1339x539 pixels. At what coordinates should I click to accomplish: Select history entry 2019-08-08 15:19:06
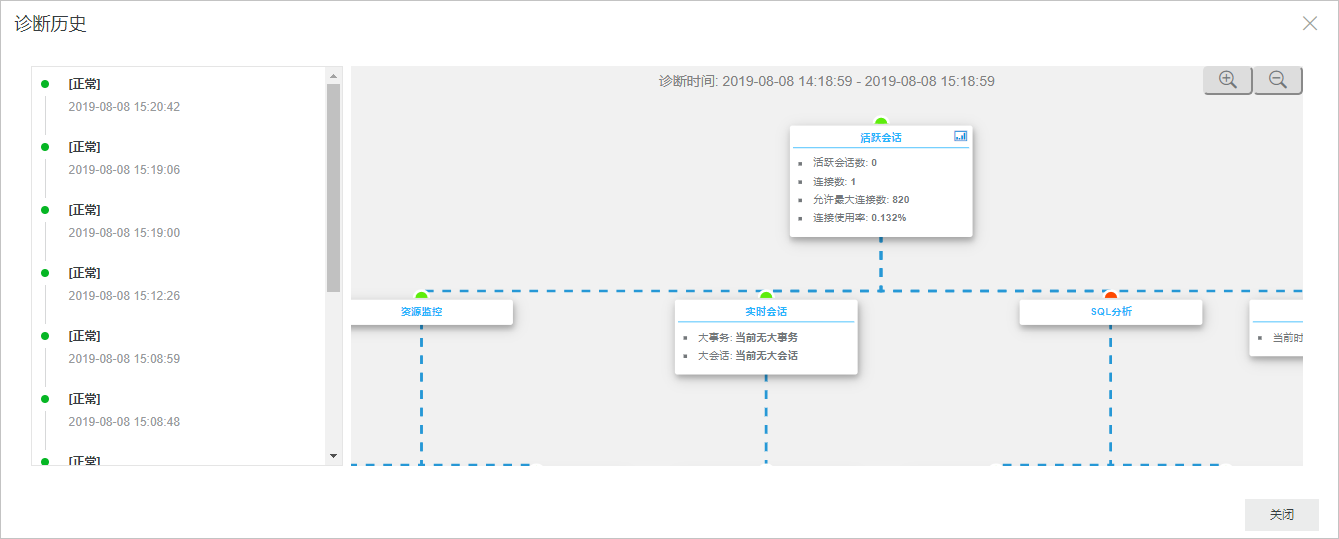tap(124, 170)
